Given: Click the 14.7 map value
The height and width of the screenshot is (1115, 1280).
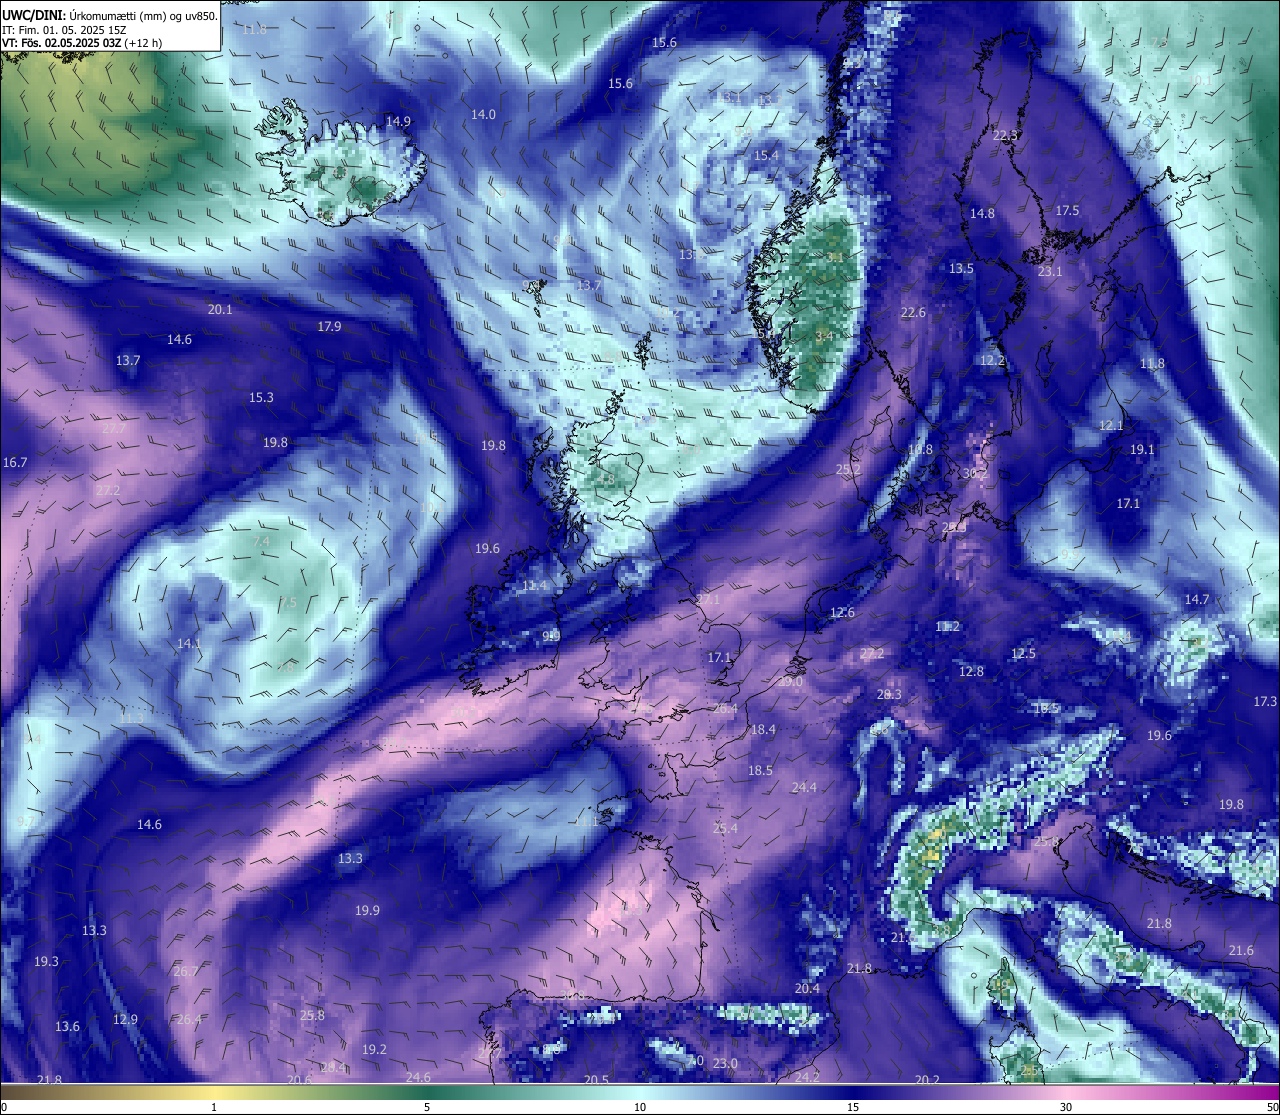Looking at the screenshot, I should 1197,600.
